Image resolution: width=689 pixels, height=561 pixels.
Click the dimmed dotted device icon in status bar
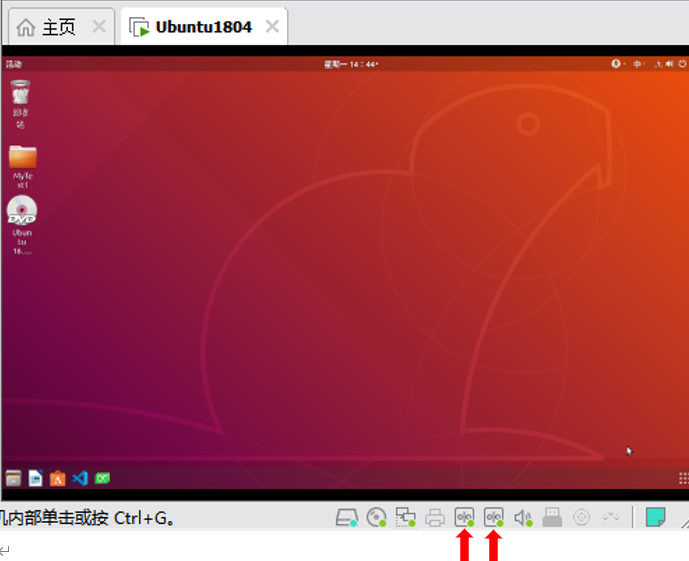611,518
